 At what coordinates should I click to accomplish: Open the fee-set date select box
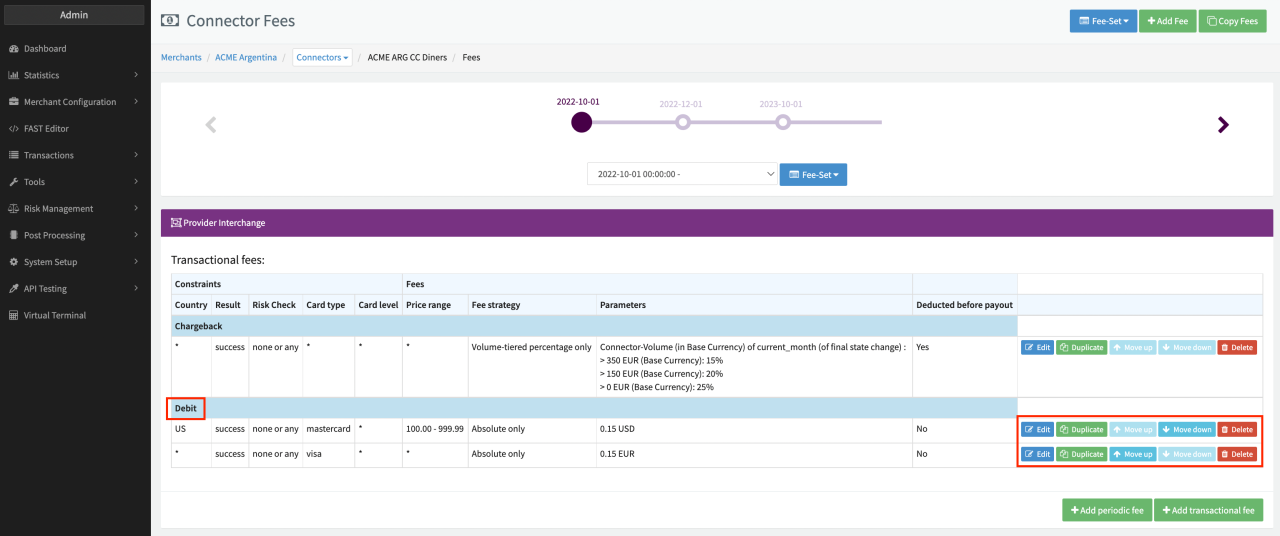point(682,174)
